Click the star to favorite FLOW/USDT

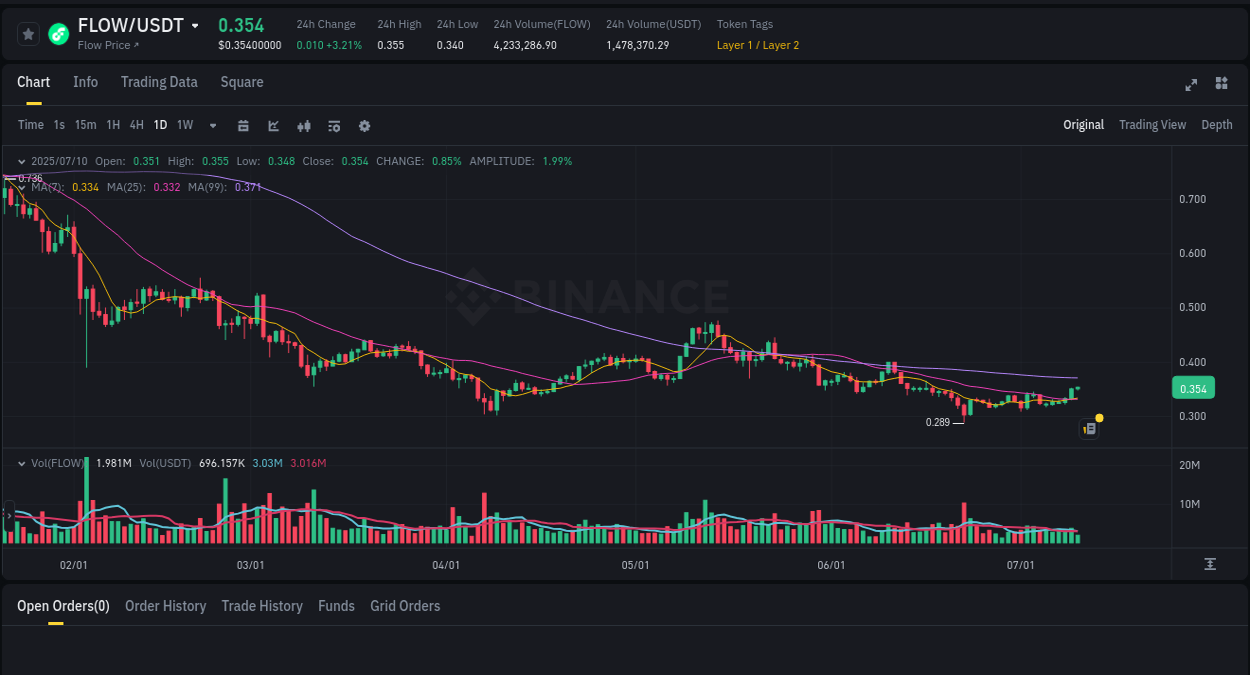28,33
